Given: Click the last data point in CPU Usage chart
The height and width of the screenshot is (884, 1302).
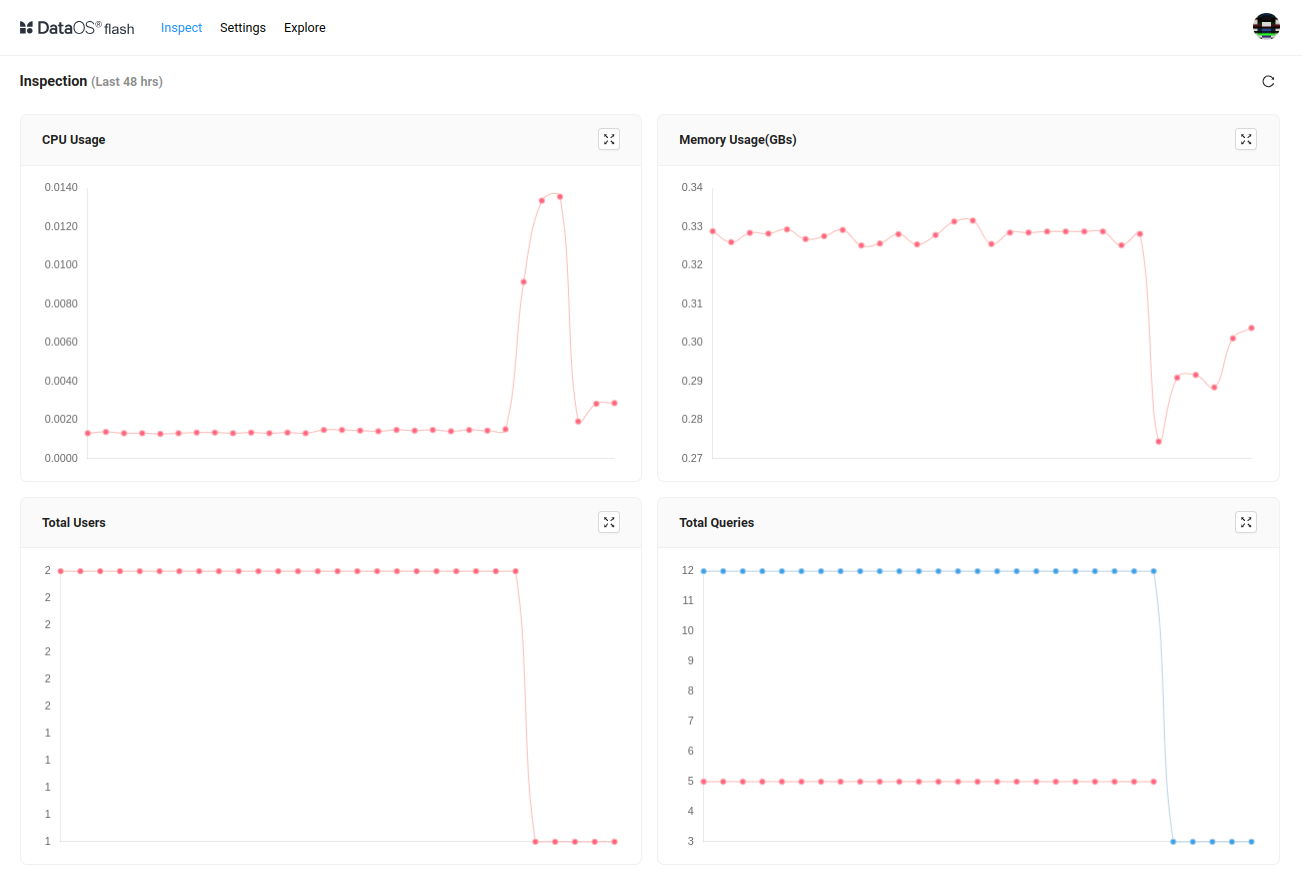Looking at the screenshot, I should click(614, 403).
